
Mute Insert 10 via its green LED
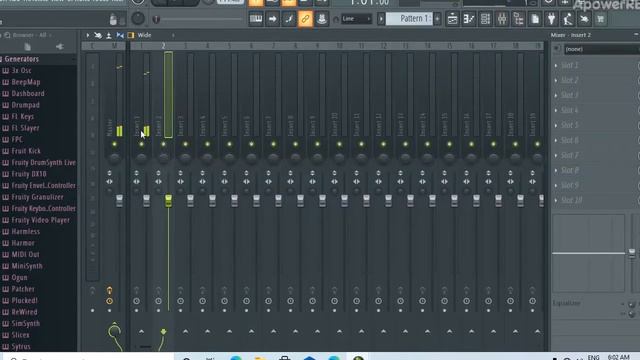coord(339,144)
